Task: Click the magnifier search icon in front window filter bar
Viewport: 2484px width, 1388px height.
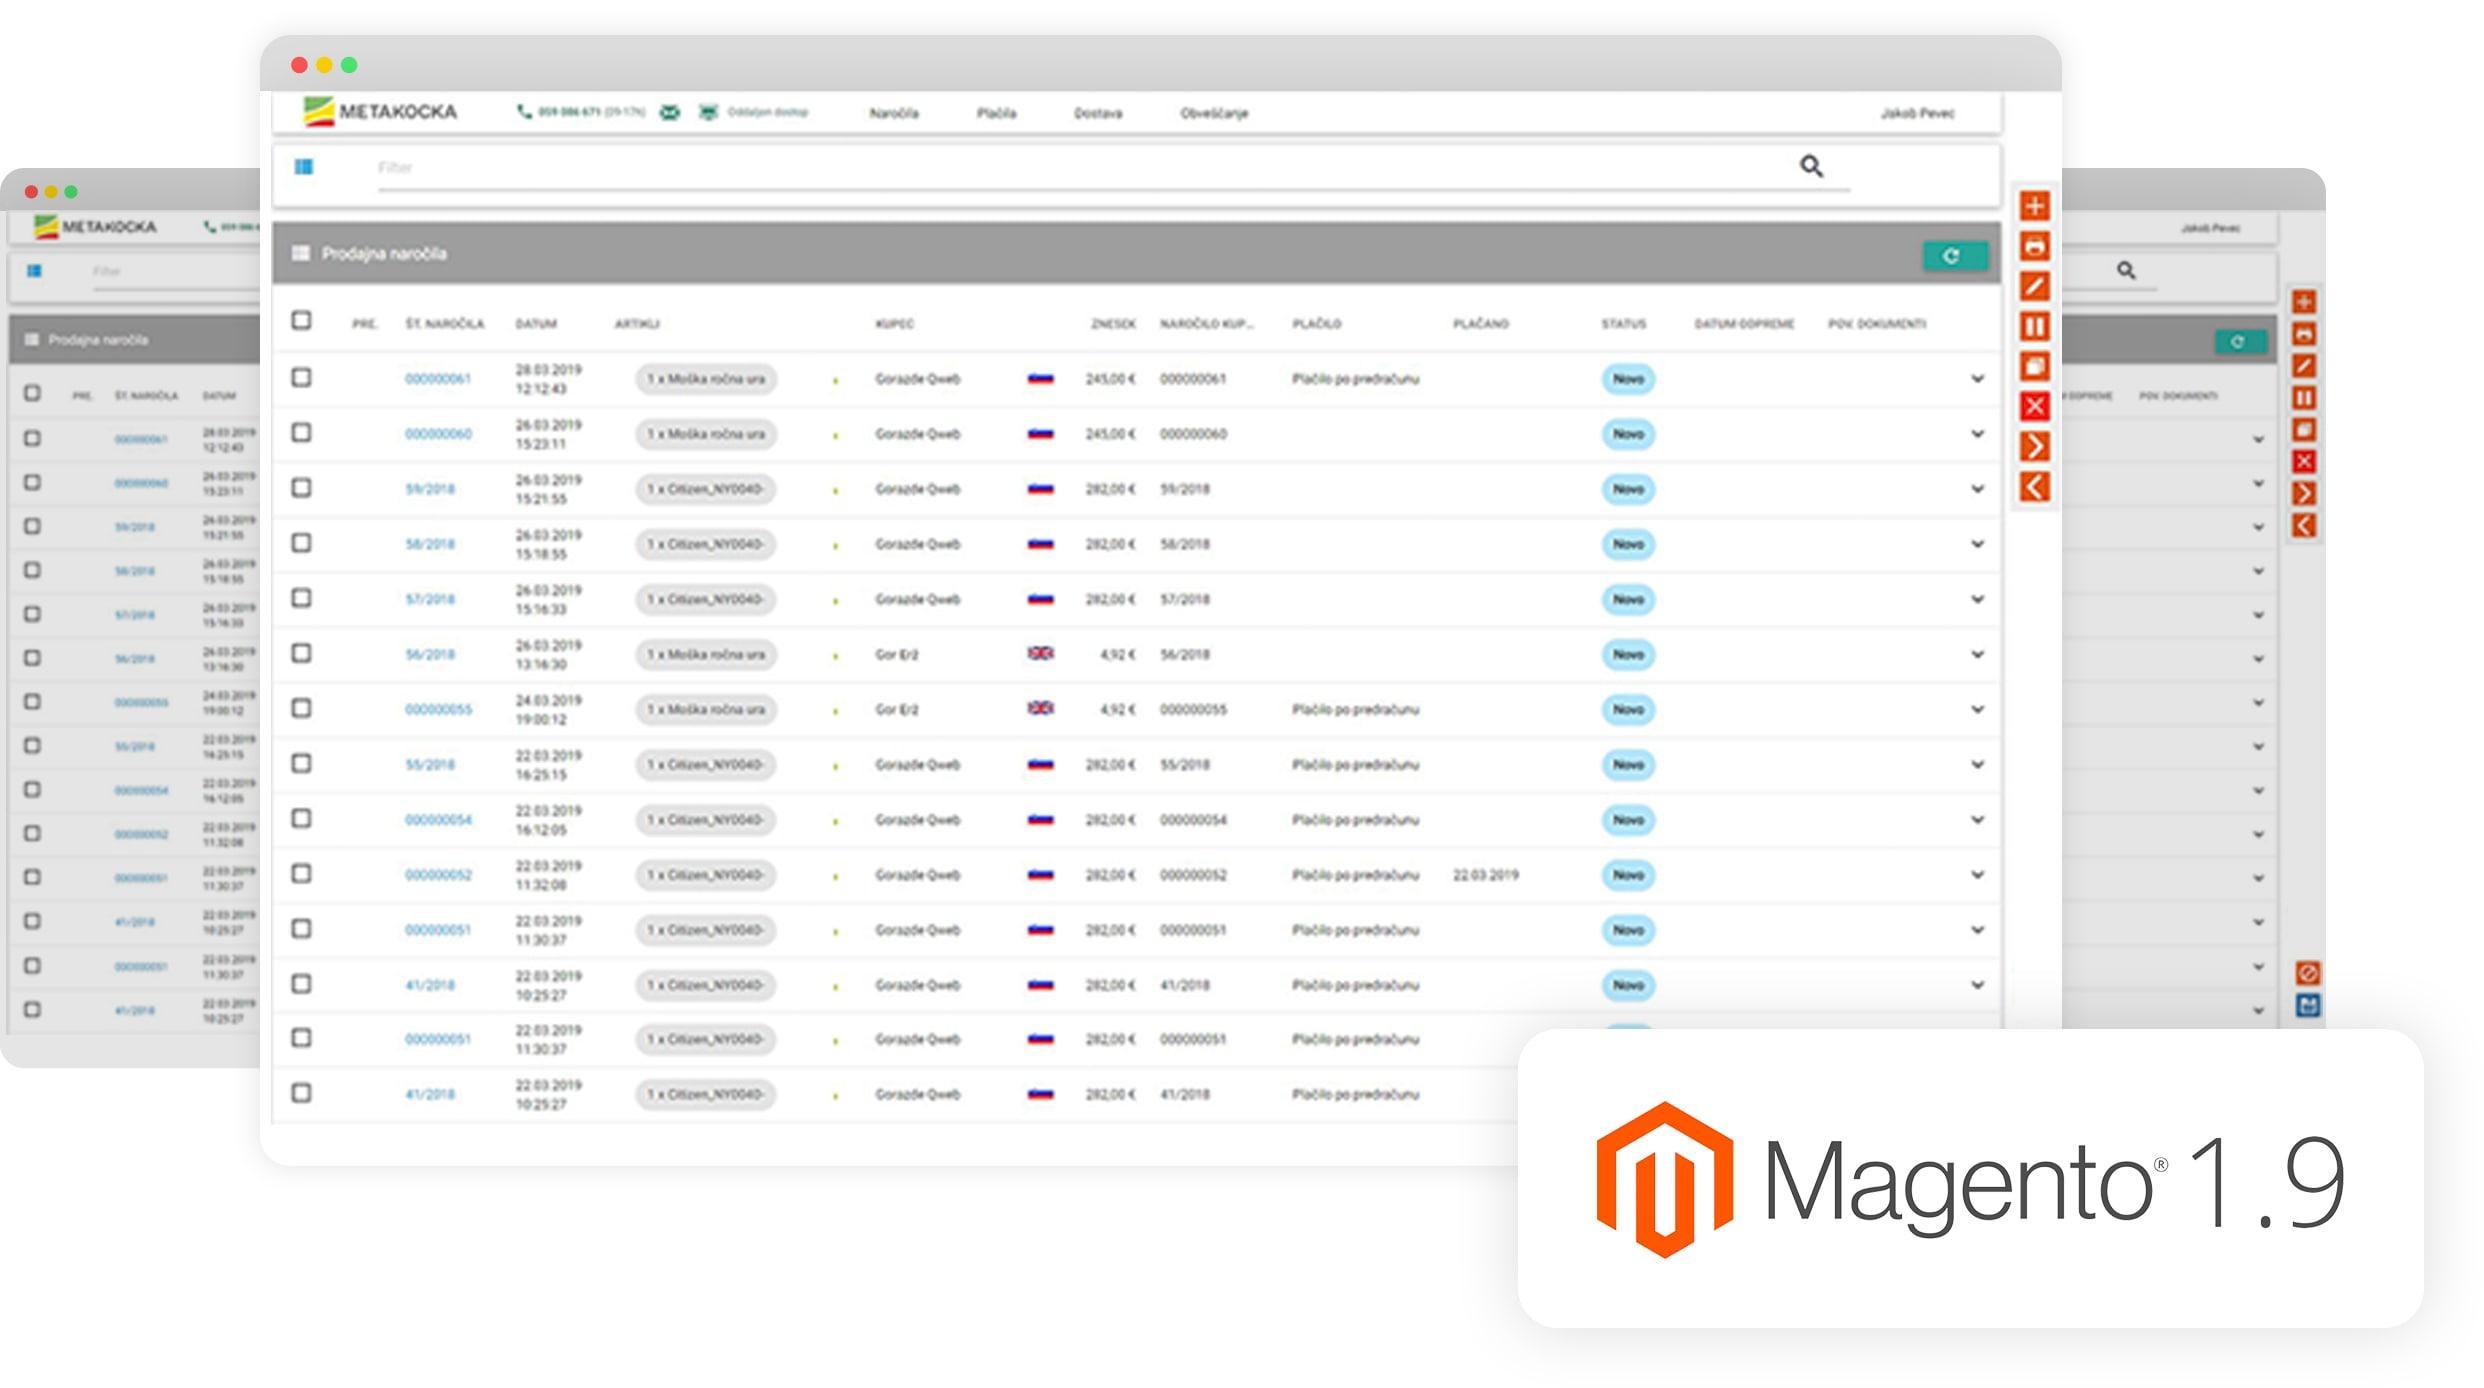Action: click(x=1811, y=166)
